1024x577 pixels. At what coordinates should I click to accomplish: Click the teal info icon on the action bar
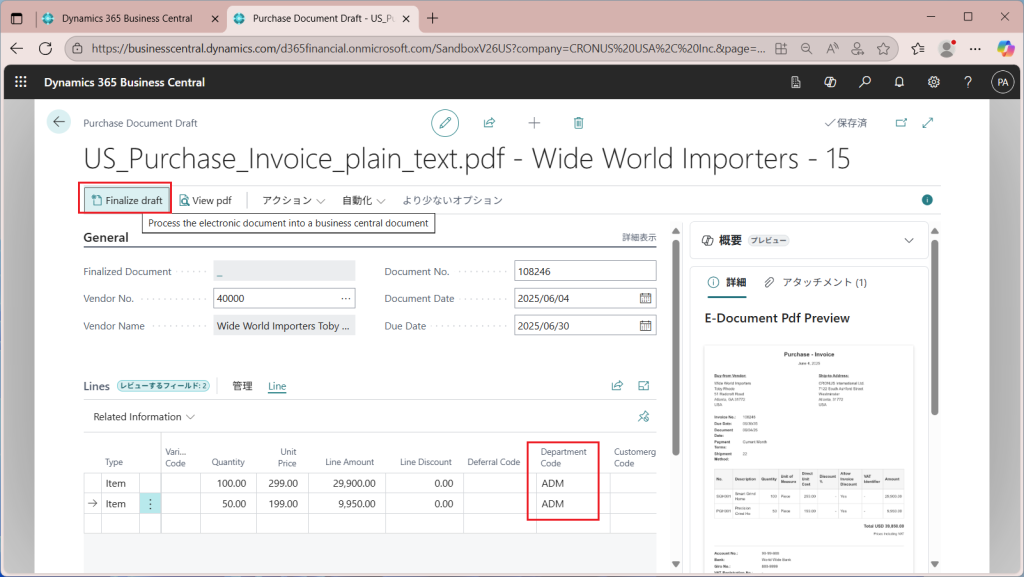pos(927,200)
